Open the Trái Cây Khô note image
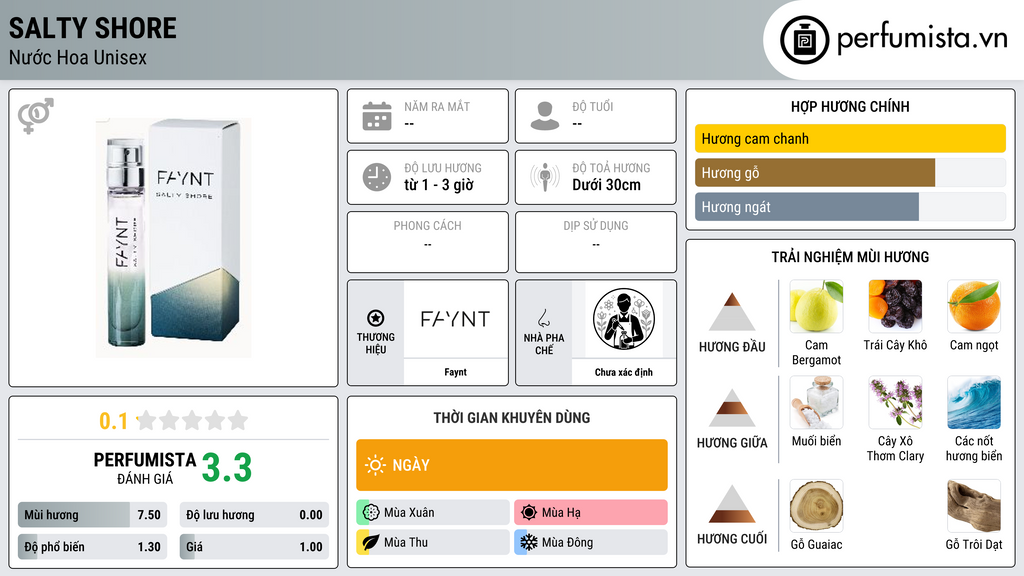The height and width of the screenshot is (576, 1024). click(x=895, y=306)
